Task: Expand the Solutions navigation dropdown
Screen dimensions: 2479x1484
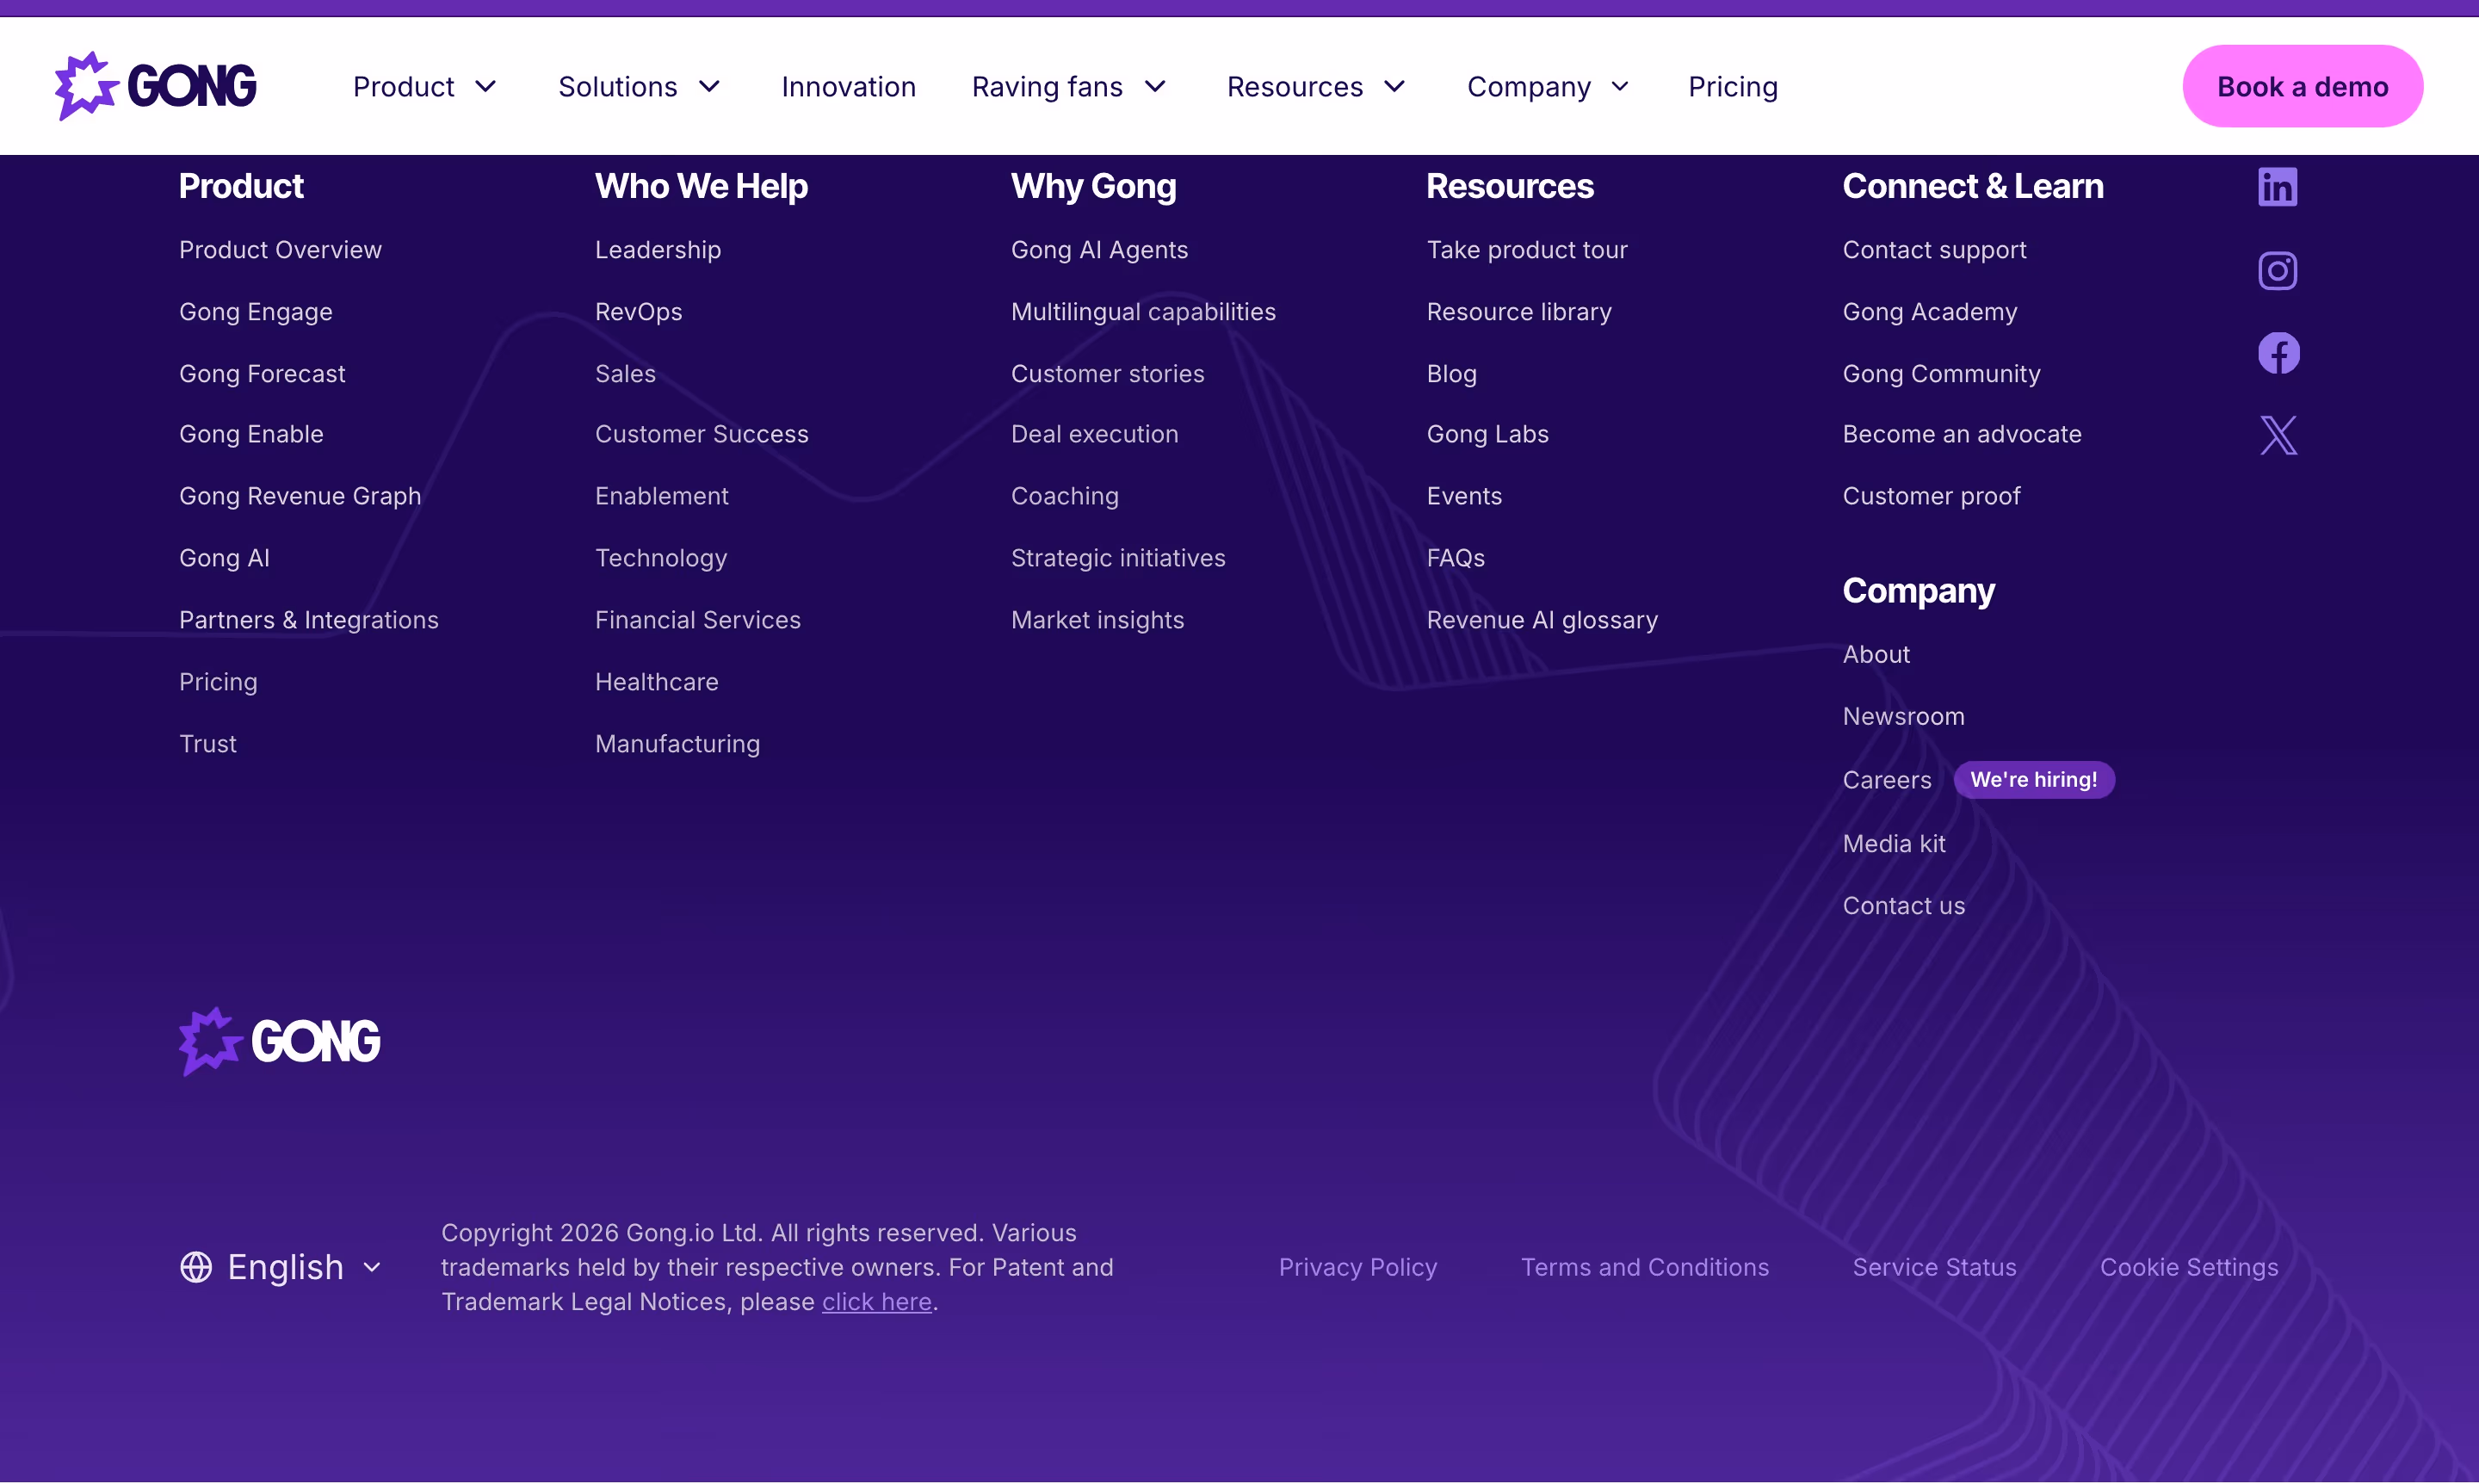Action: click(x=639, y=87)
